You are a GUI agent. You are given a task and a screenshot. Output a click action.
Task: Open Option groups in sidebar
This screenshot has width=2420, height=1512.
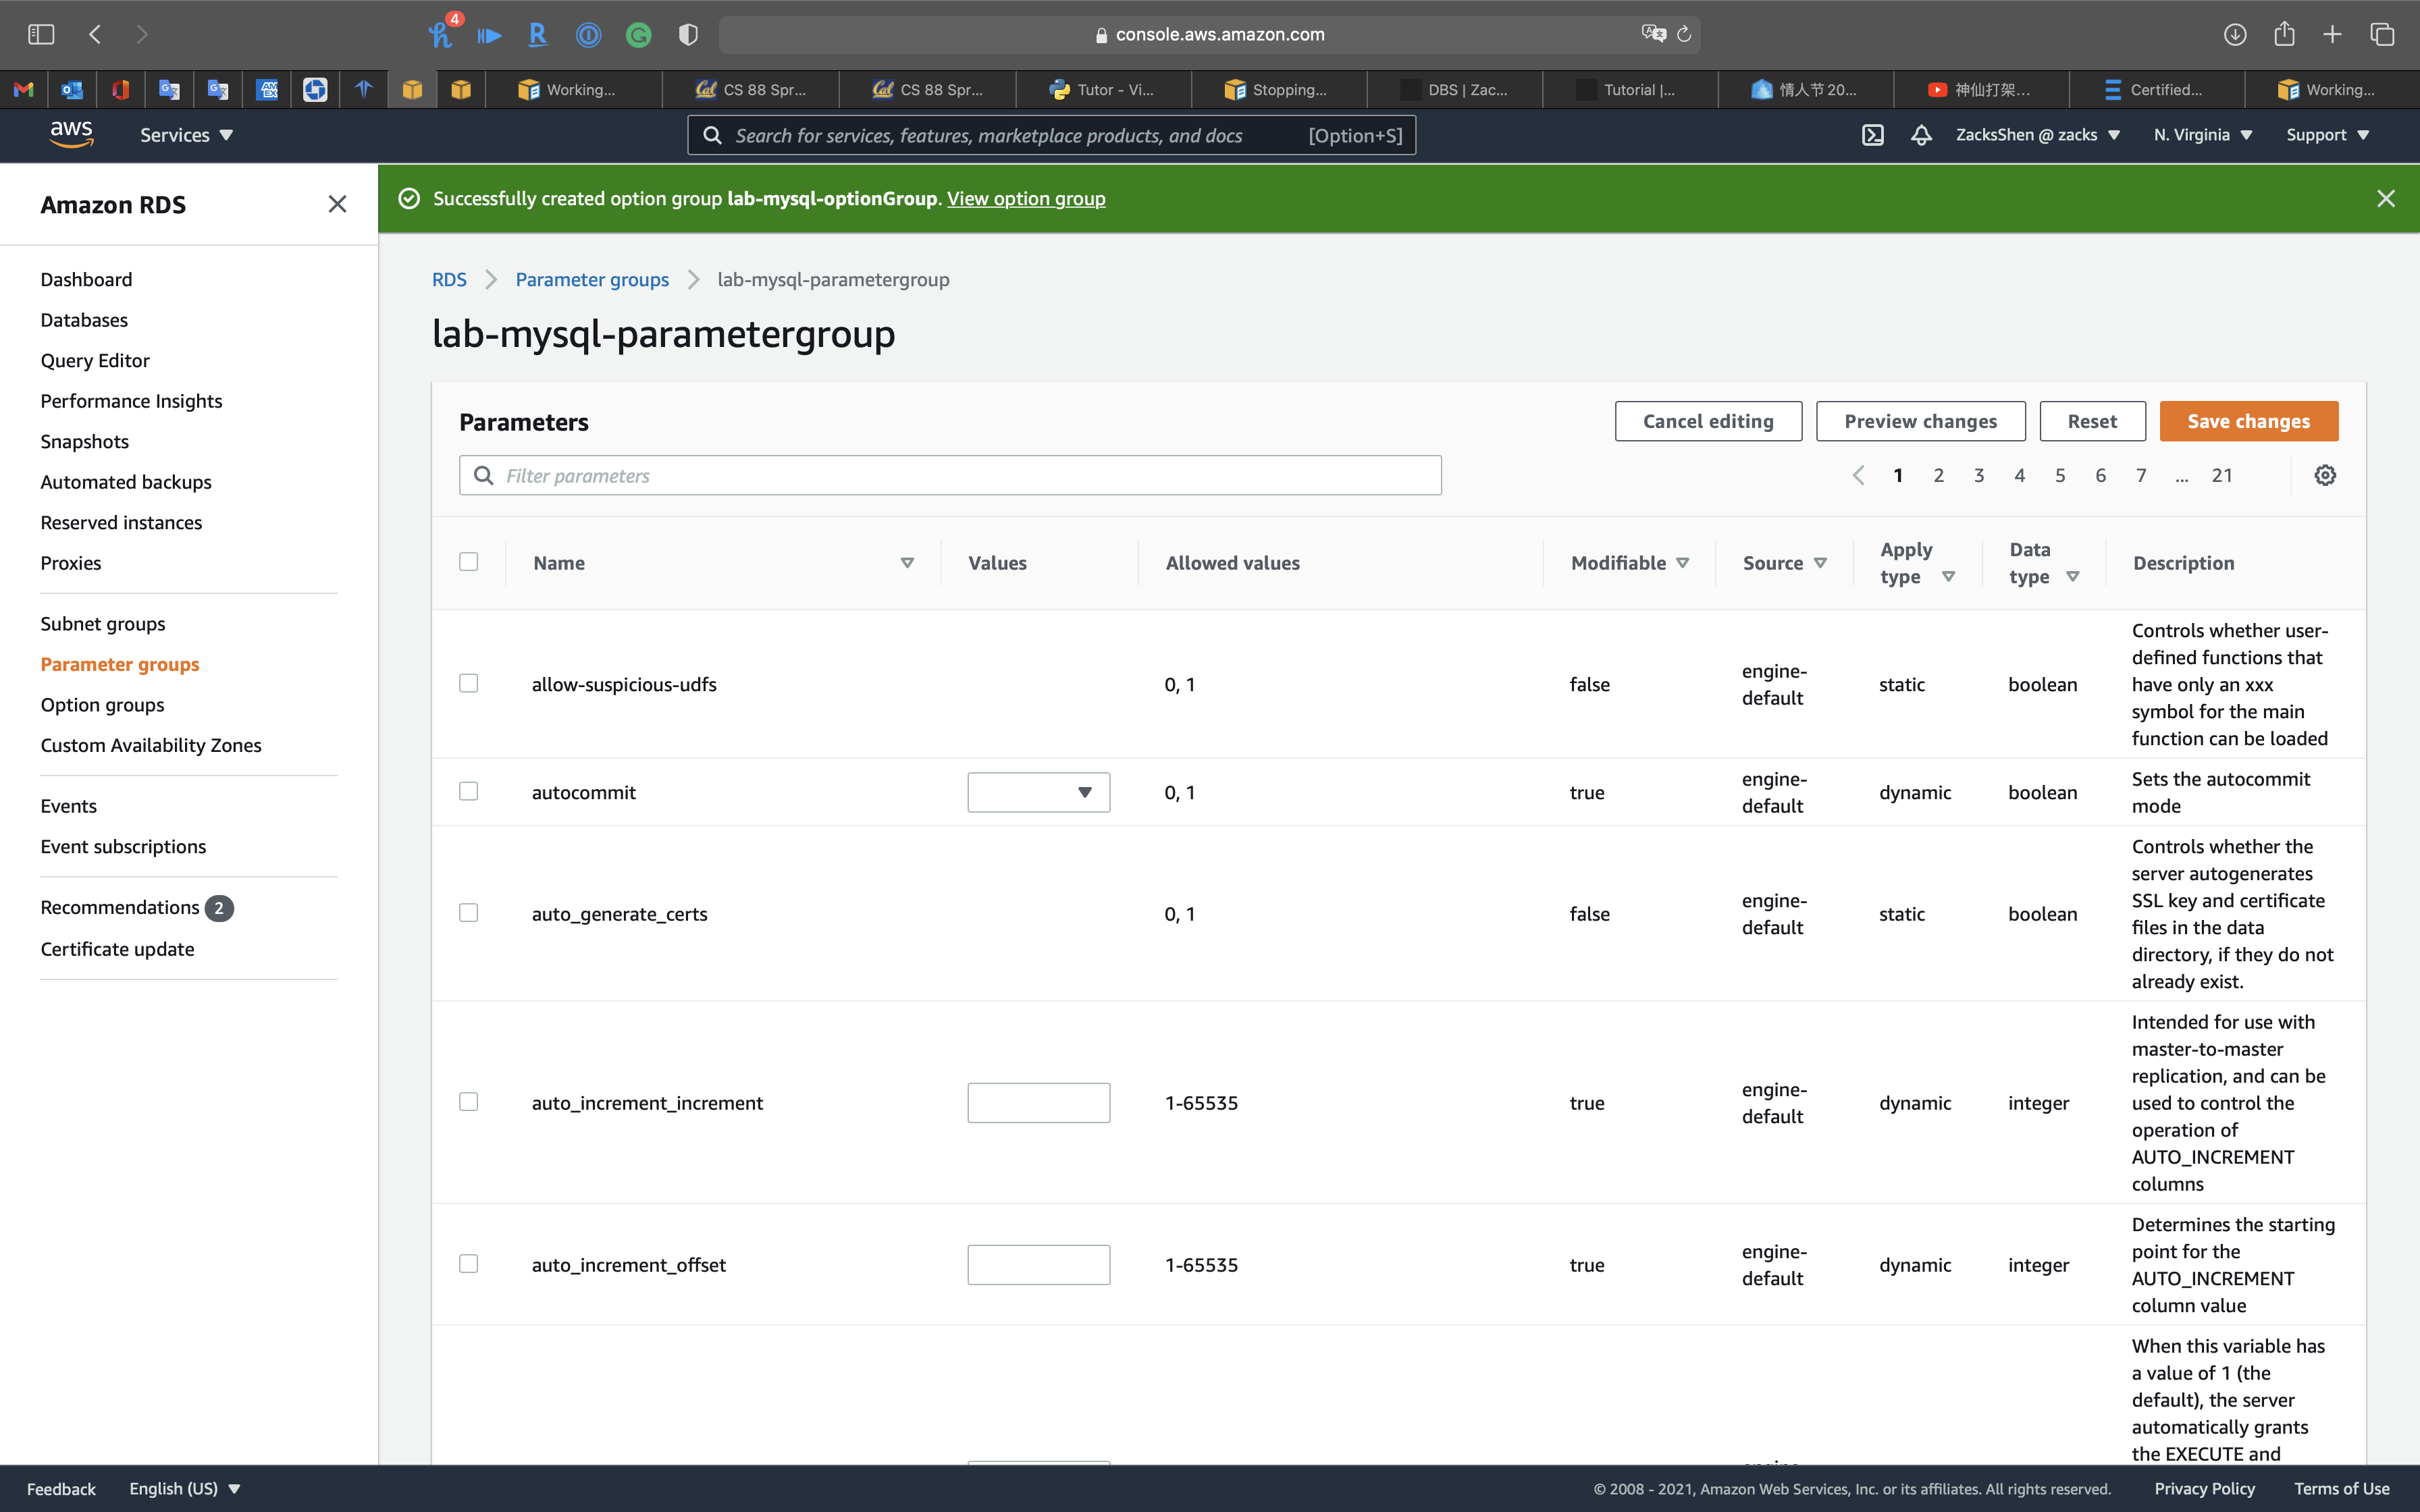tap(102, 704)
